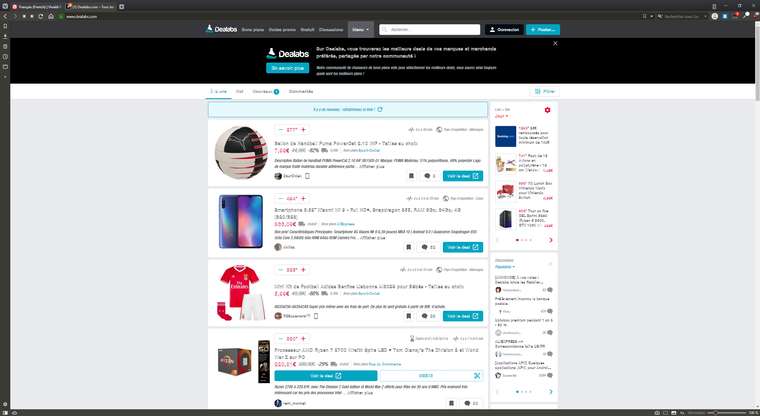Viewport: 760px width, 416px height.
Task: Expand the Jour period dropdown in the sidebar
Action: [501, 116]
